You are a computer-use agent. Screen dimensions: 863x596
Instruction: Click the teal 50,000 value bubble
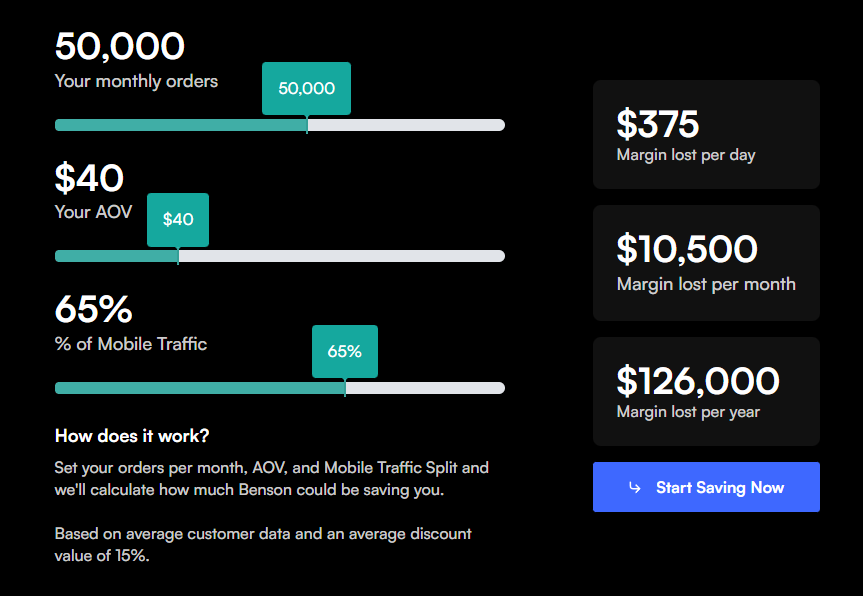[306, 88]
